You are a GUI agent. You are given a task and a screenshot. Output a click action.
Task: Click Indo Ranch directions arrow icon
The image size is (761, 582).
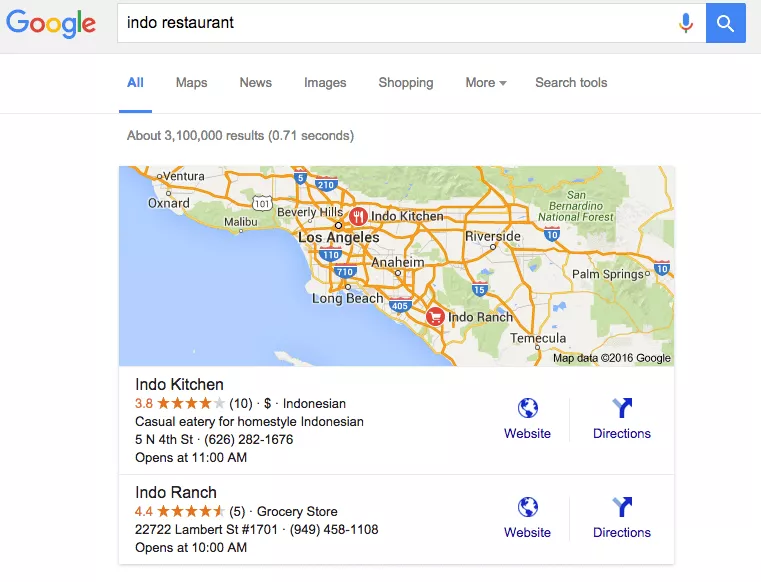[x=621, y=507]
